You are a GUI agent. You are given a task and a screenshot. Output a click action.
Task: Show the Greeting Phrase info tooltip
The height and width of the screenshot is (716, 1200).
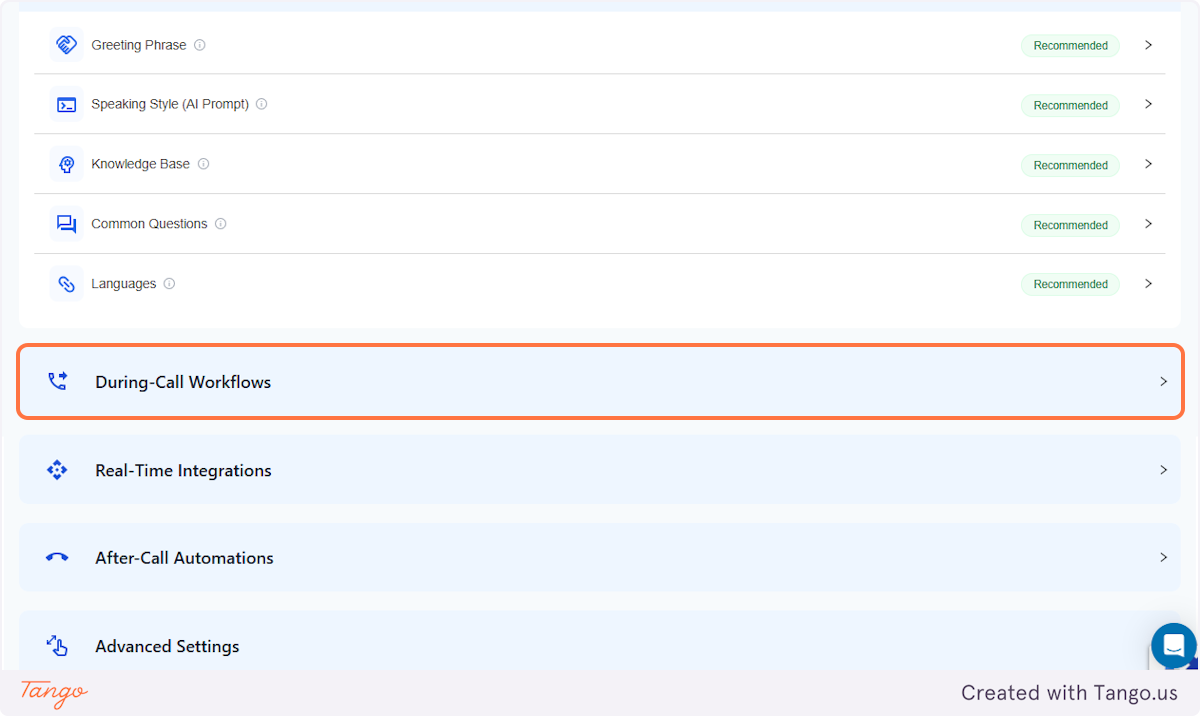[x=199, y=45]
